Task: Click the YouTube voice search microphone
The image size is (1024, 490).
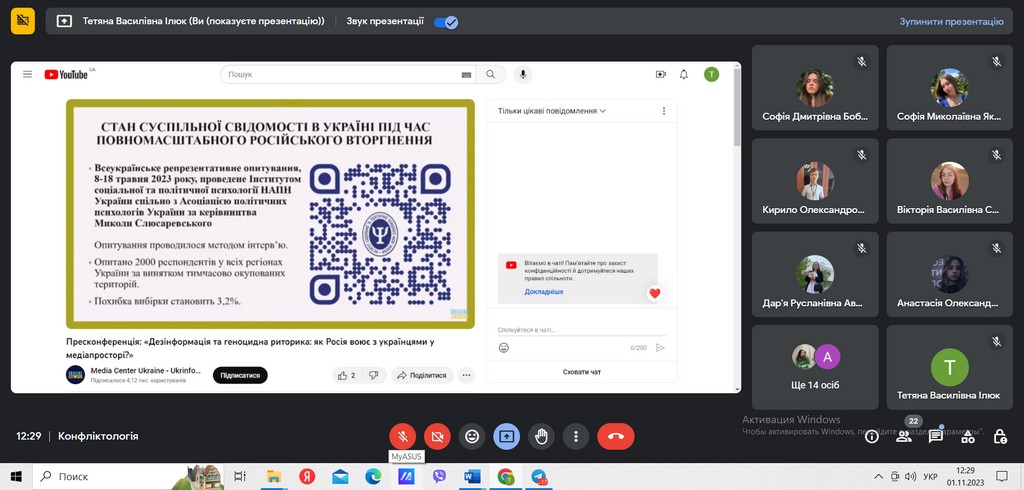Action: [x=522, y=74]
